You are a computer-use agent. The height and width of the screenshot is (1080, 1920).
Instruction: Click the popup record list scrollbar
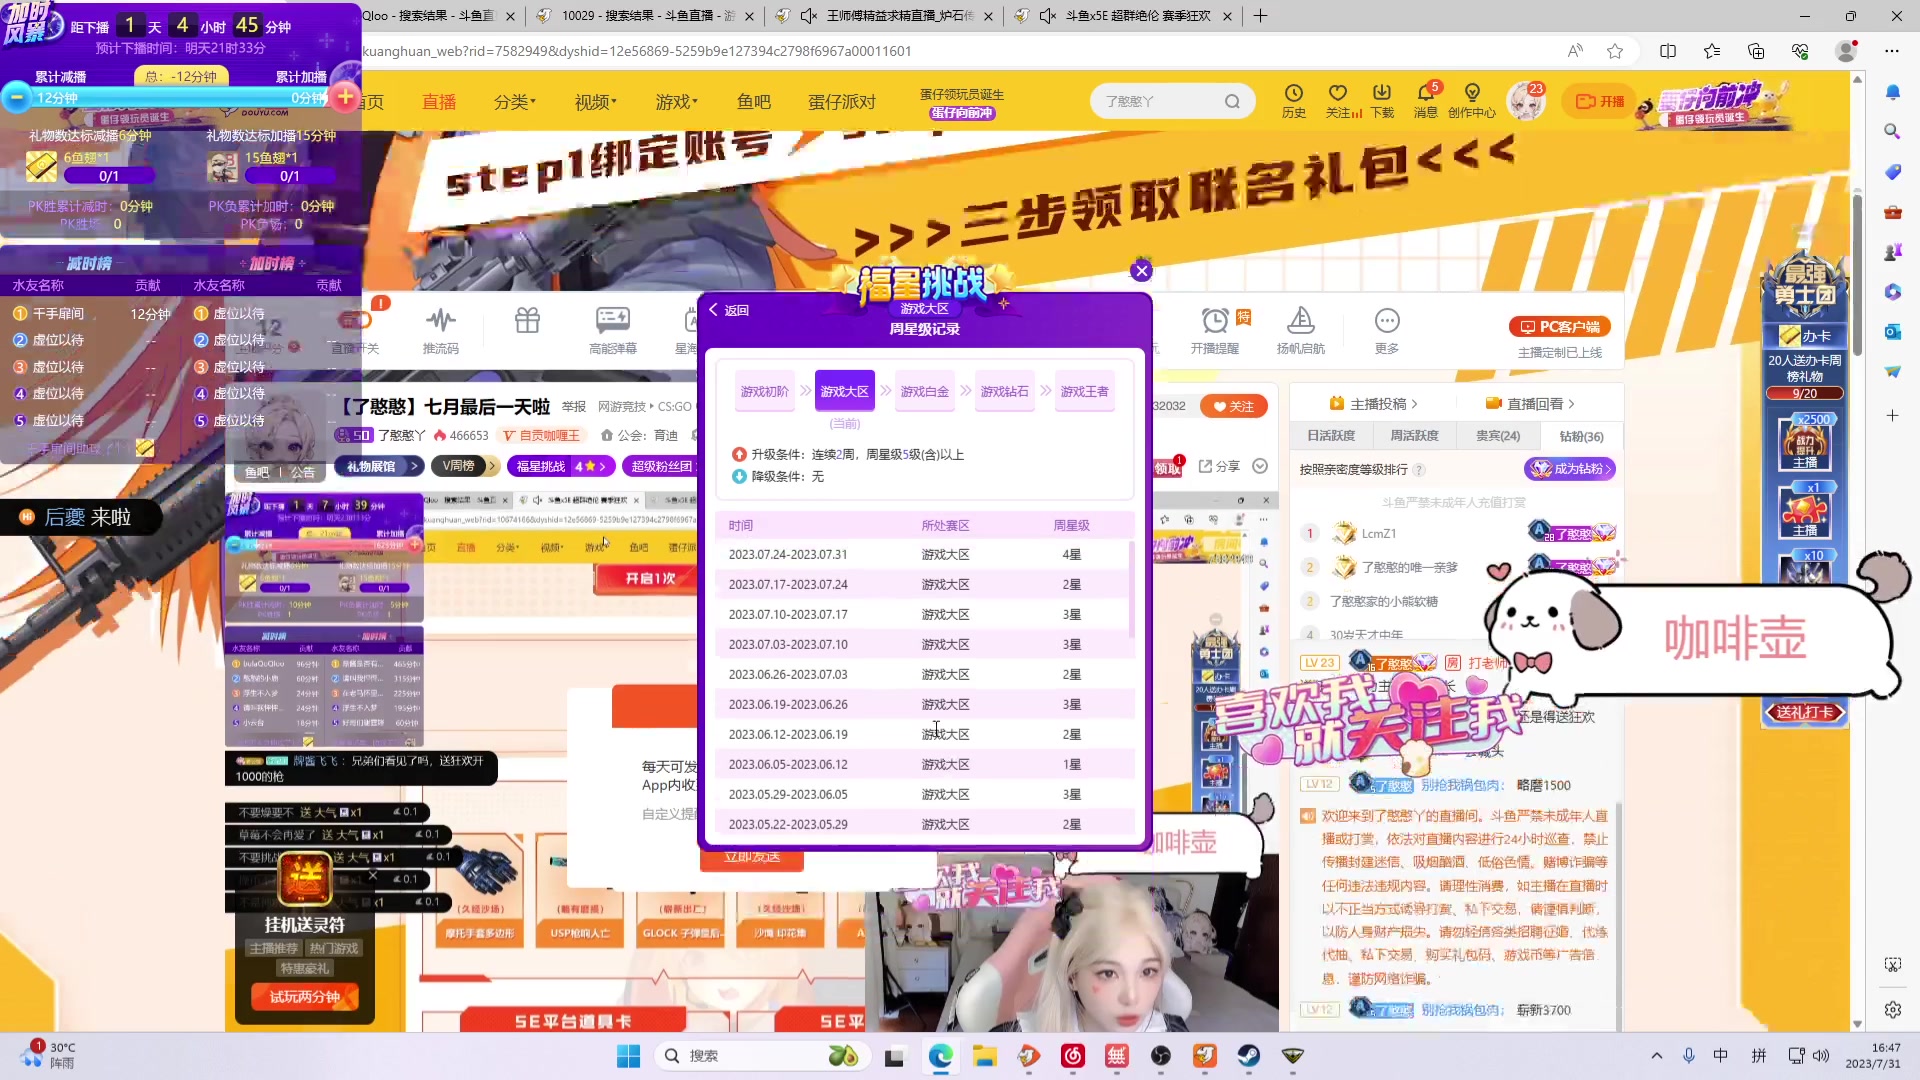coord(1131,590)
